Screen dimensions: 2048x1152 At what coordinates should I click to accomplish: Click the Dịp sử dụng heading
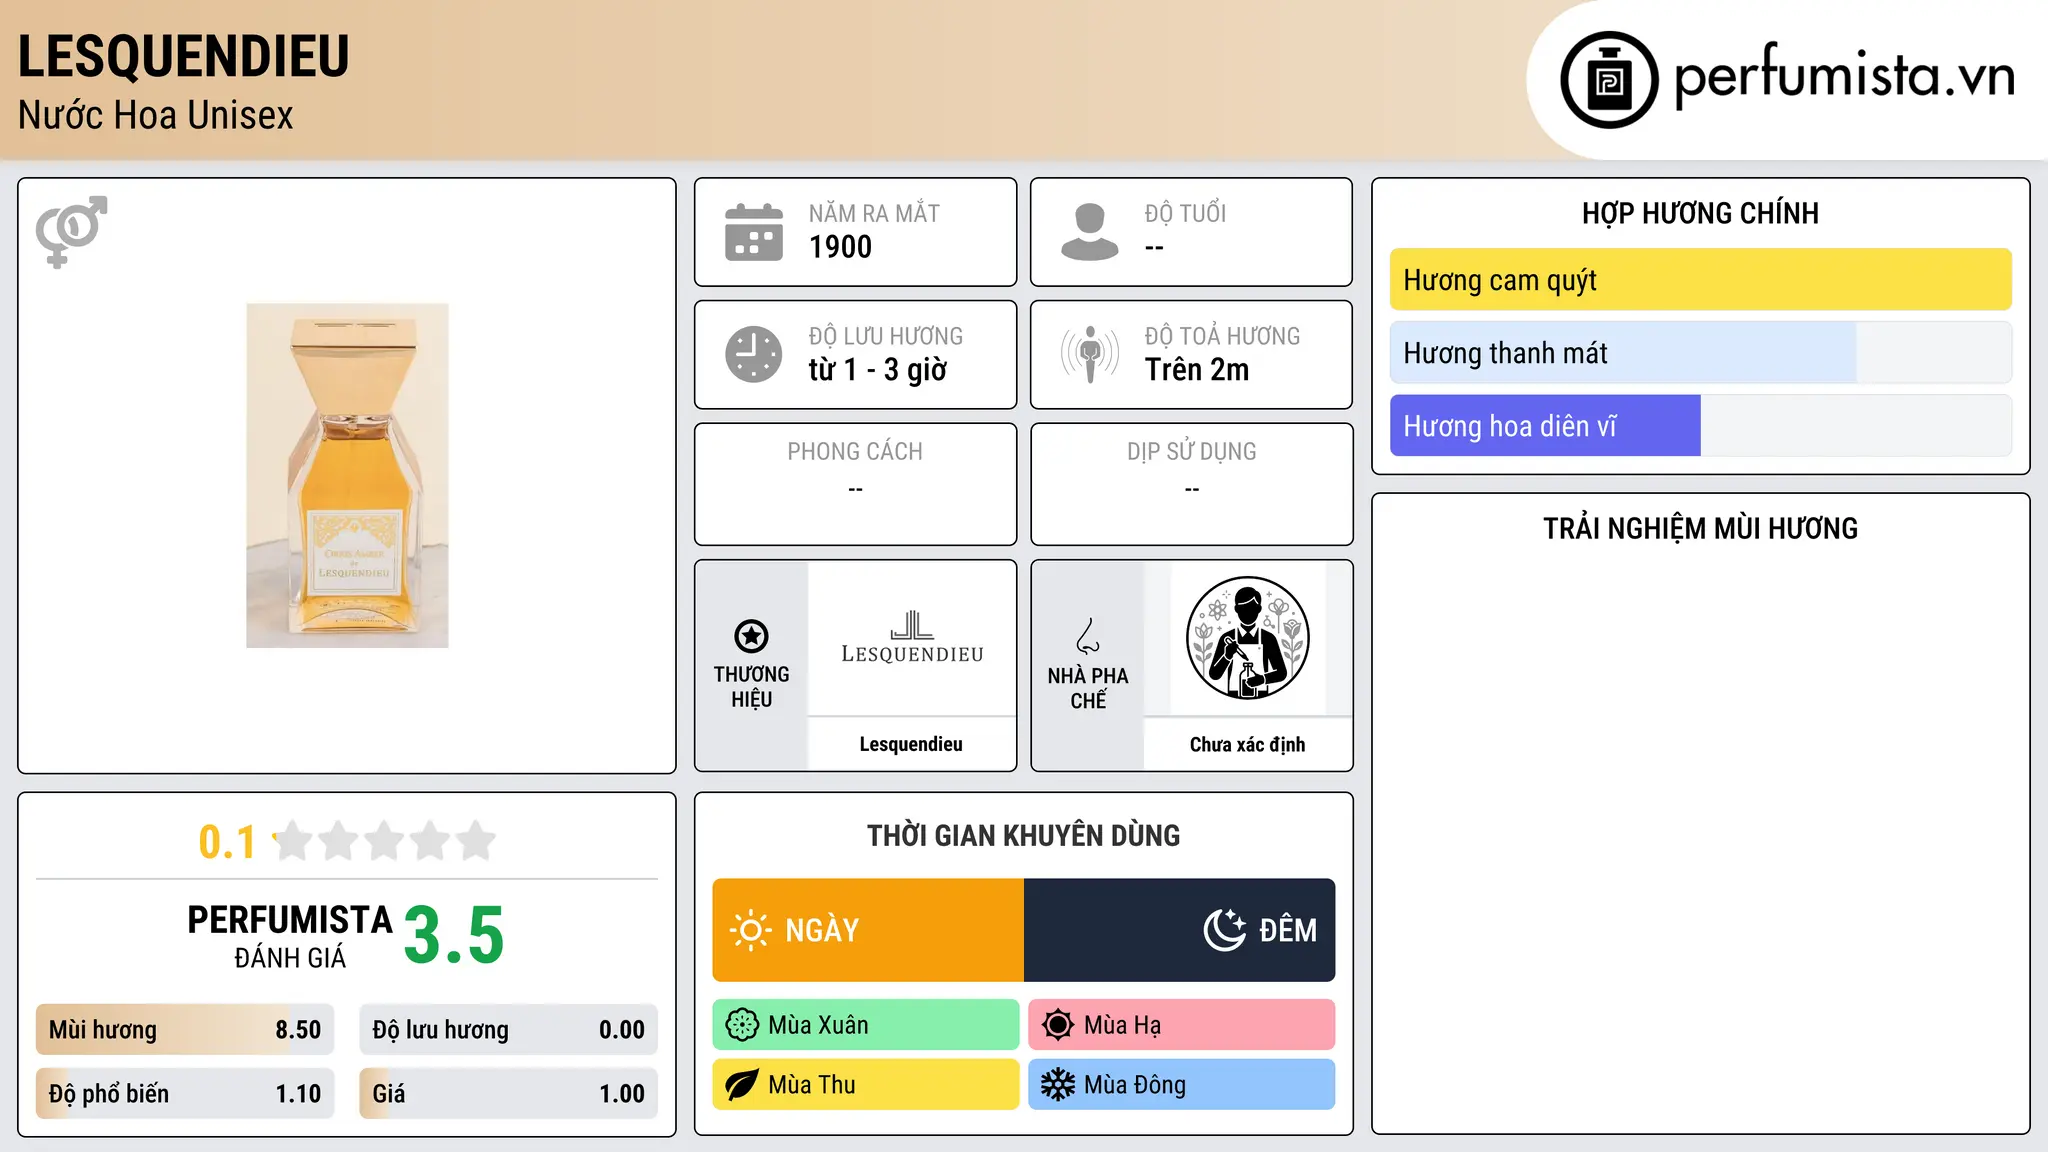point(1192,452)
